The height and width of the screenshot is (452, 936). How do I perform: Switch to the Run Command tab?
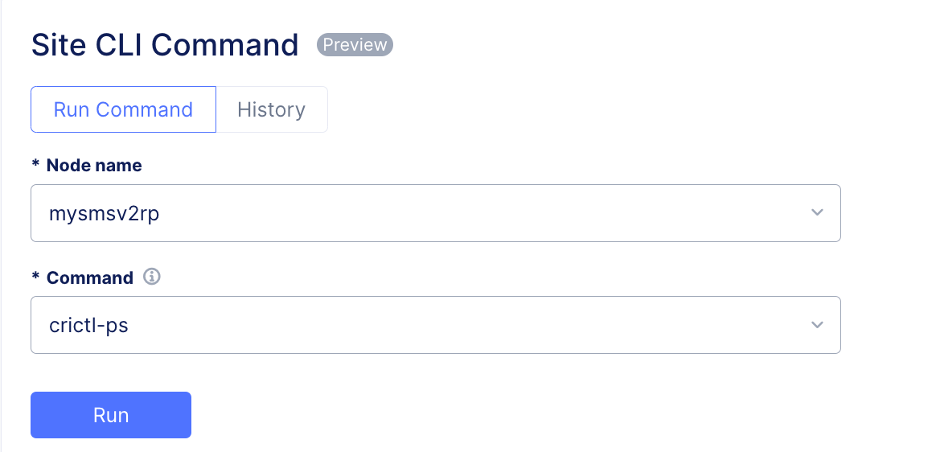pos(123,110)
